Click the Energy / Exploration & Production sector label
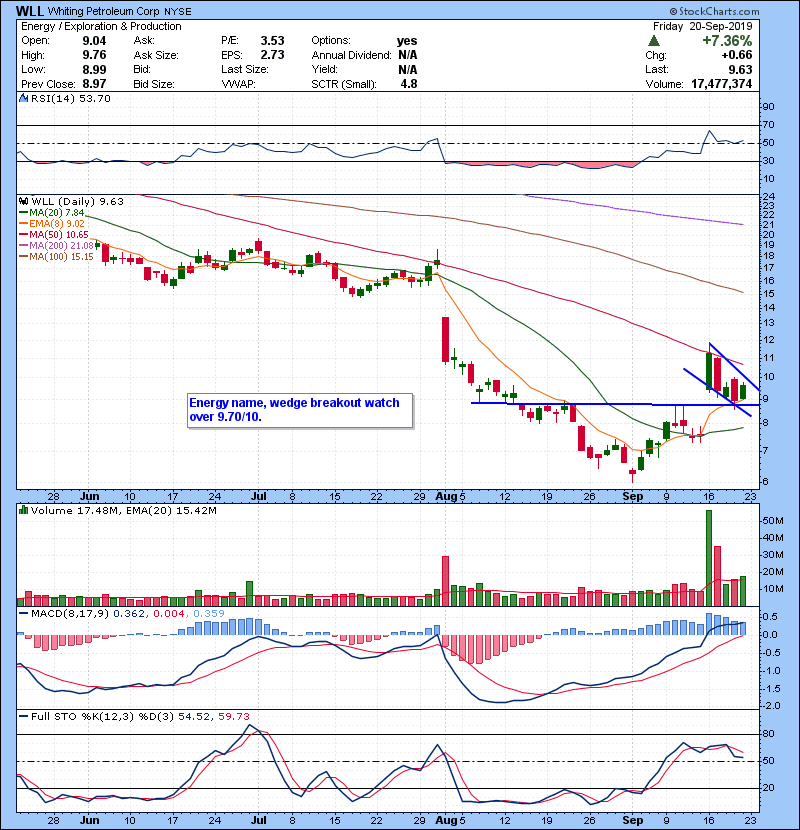The height and width of the screenshot is (830, 800). pyautogui.click(x=101, y=26)
